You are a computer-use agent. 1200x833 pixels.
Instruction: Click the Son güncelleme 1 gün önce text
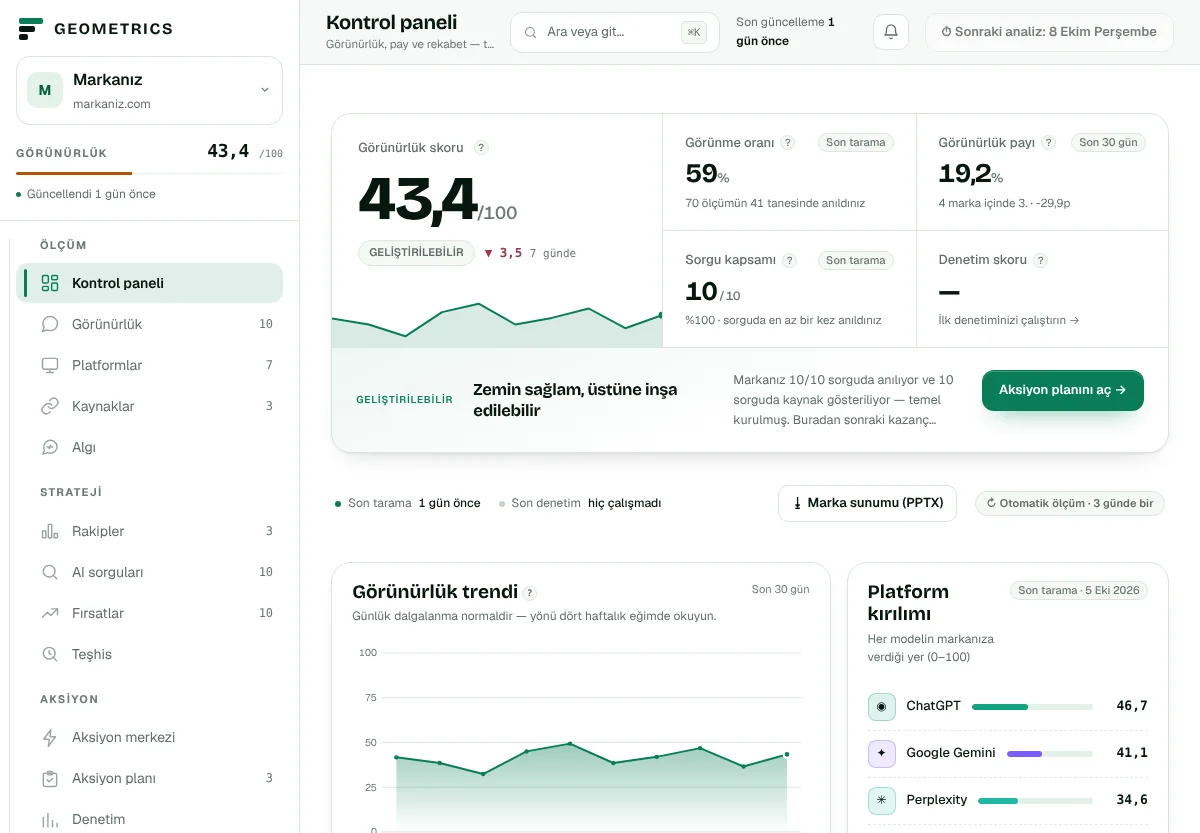pos(785,32)
